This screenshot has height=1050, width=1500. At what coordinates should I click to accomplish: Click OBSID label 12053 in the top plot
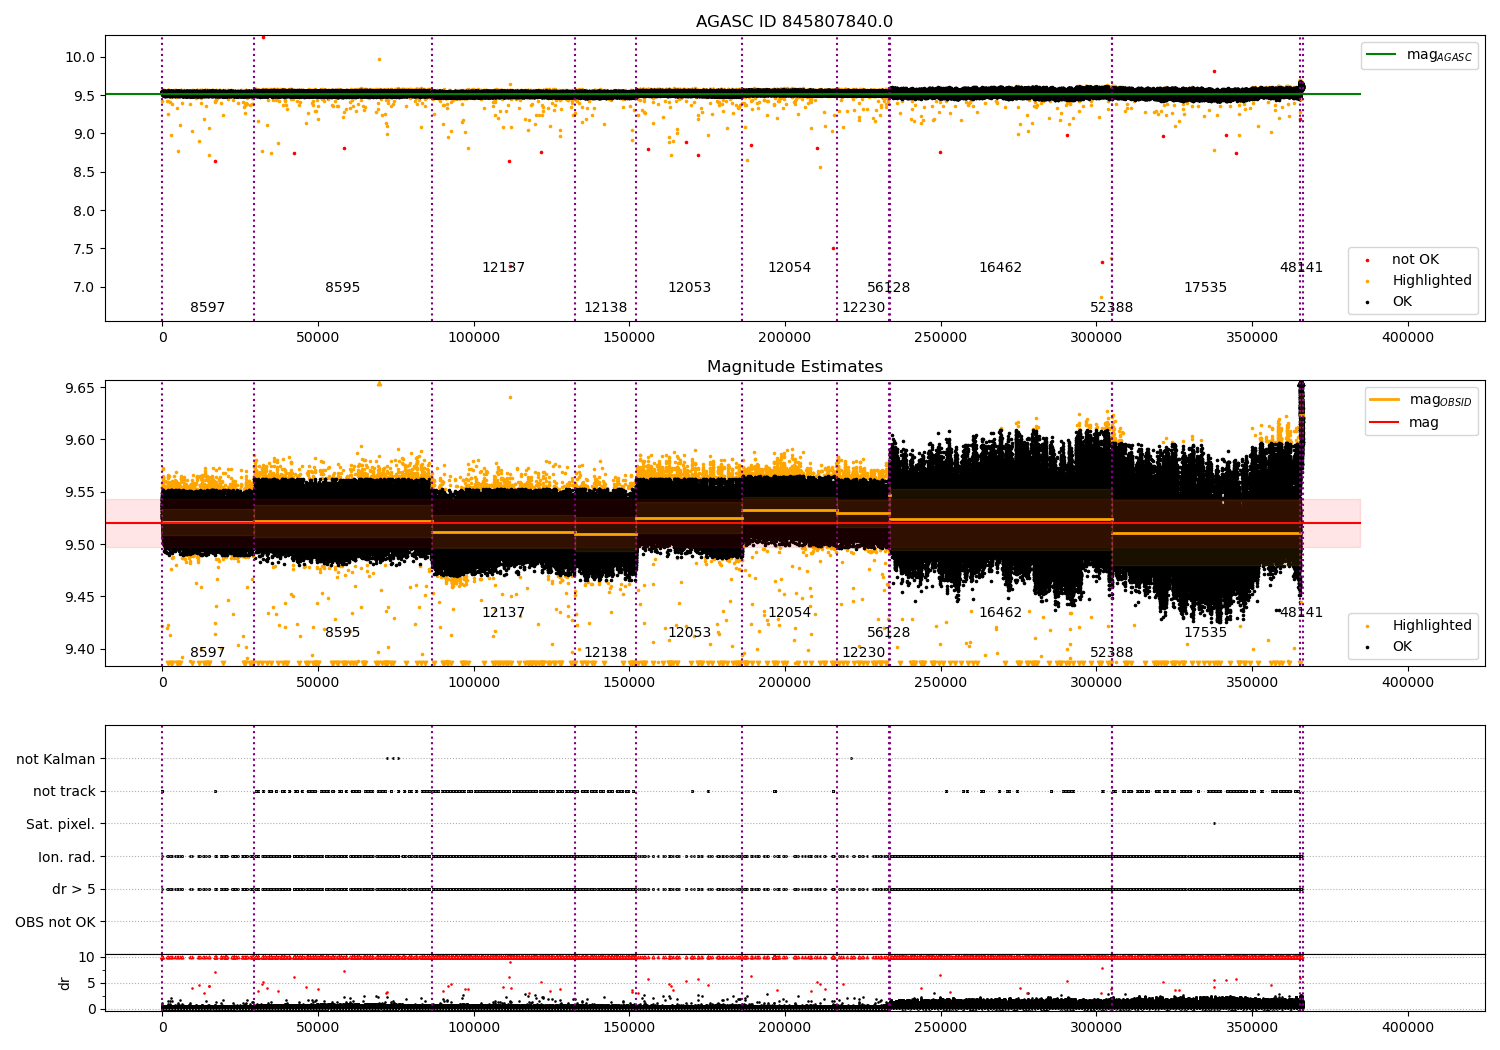(690, 287)
